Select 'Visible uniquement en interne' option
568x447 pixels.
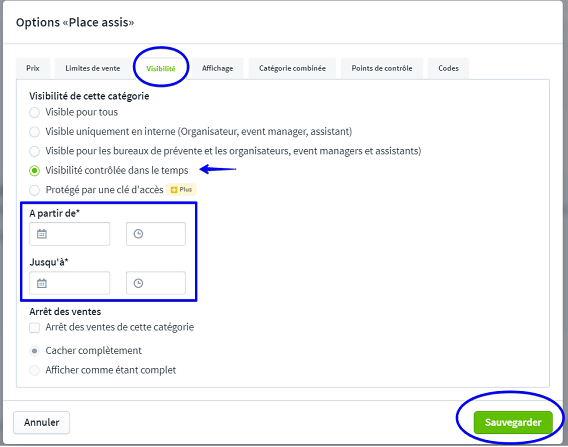[34, 131]
